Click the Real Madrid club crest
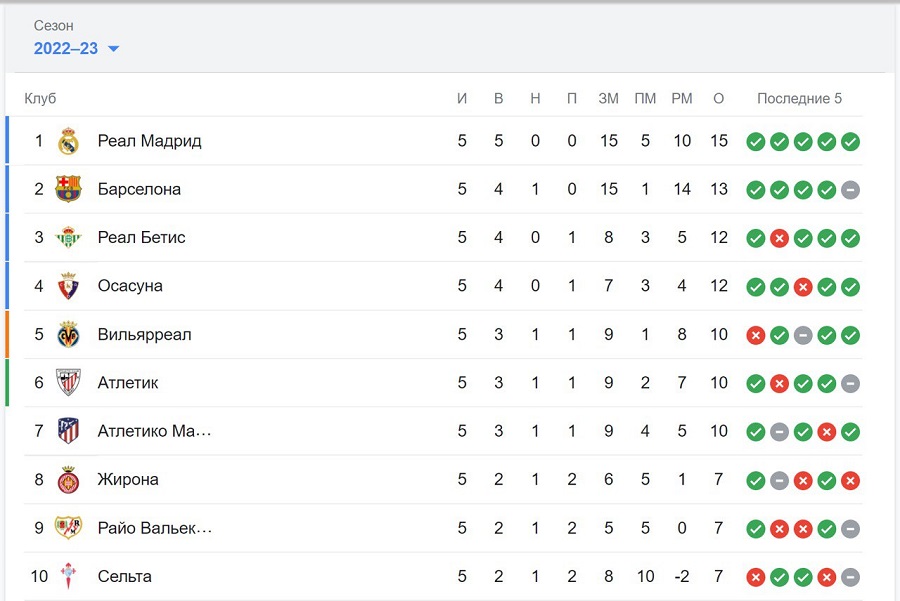 pos(68,141)
